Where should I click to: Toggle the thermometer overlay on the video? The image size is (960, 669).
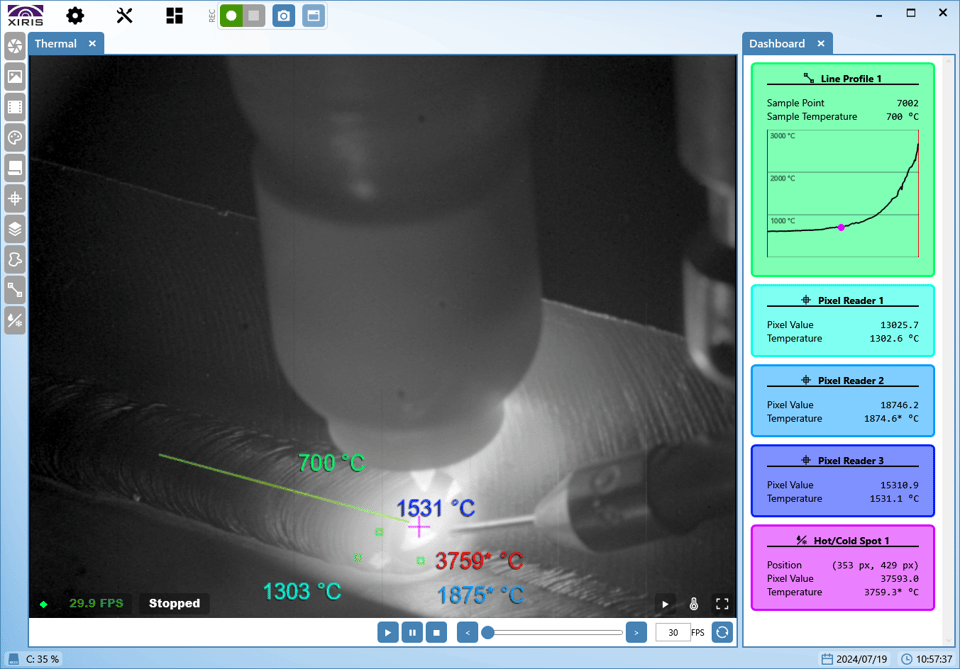pos(694,603)
